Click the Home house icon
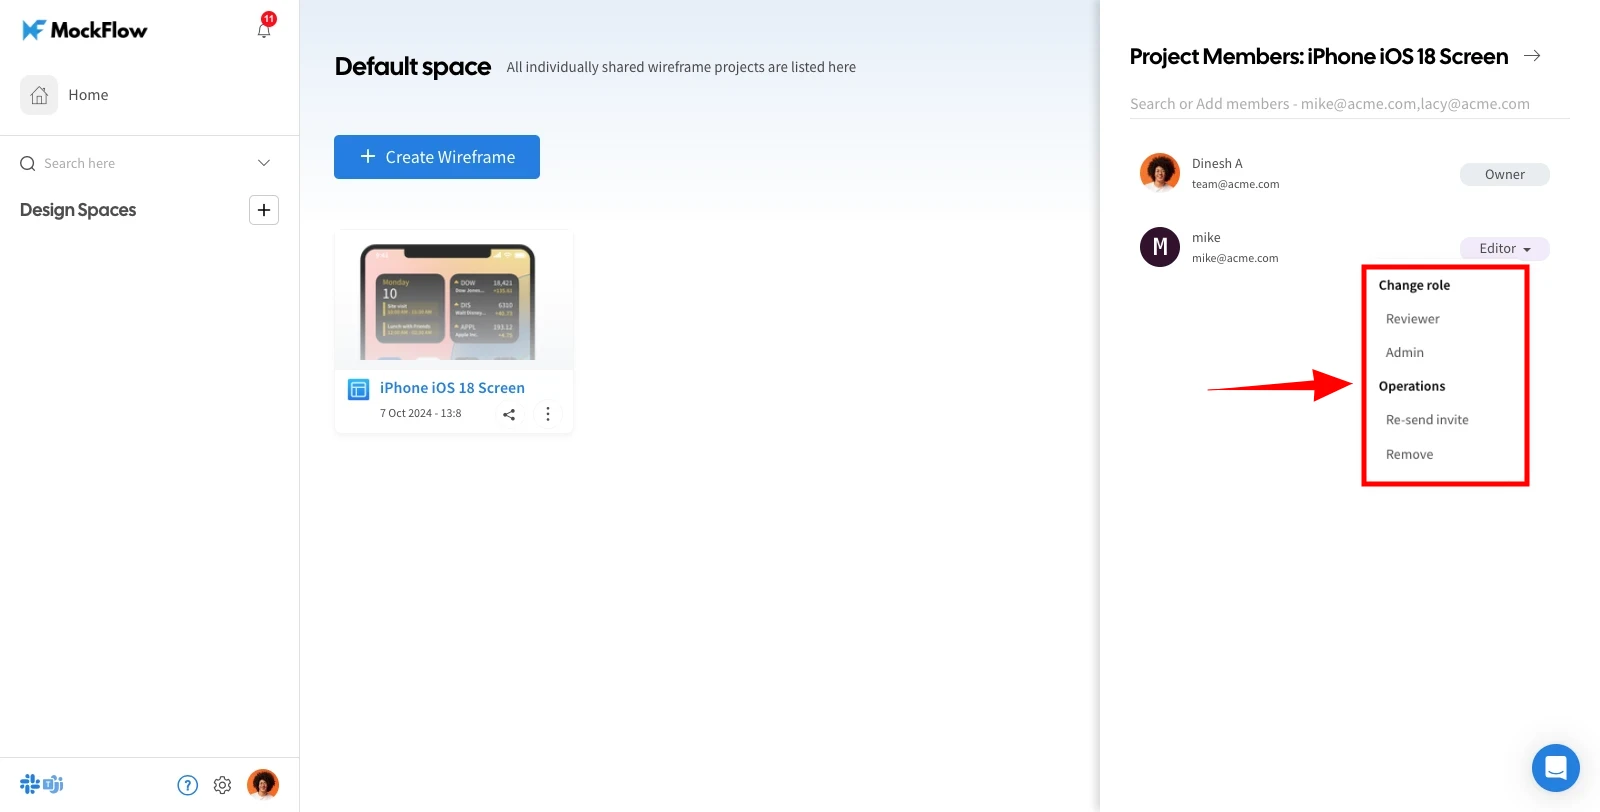 (x=39, y=95)
